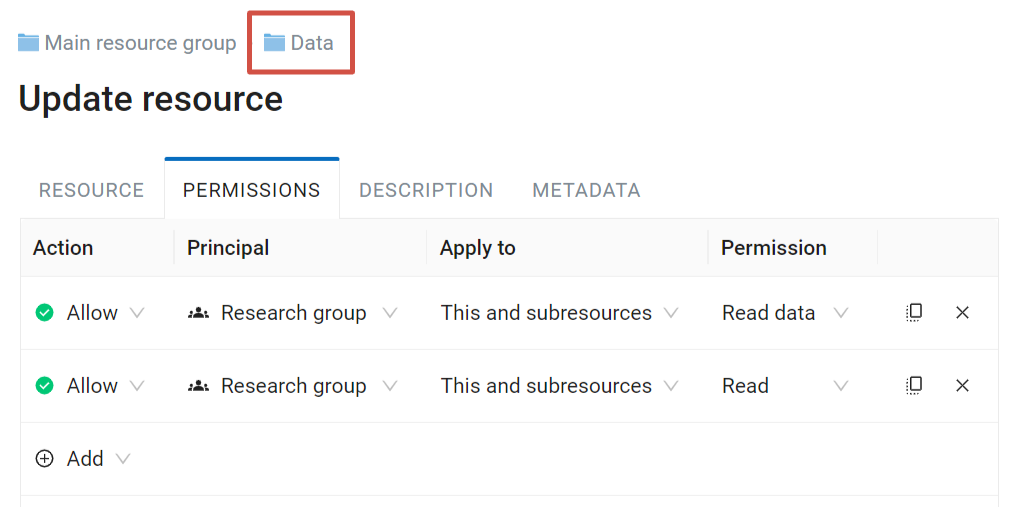
Task: Go to the METADATA tab
Action: click(x=586, y=190)
